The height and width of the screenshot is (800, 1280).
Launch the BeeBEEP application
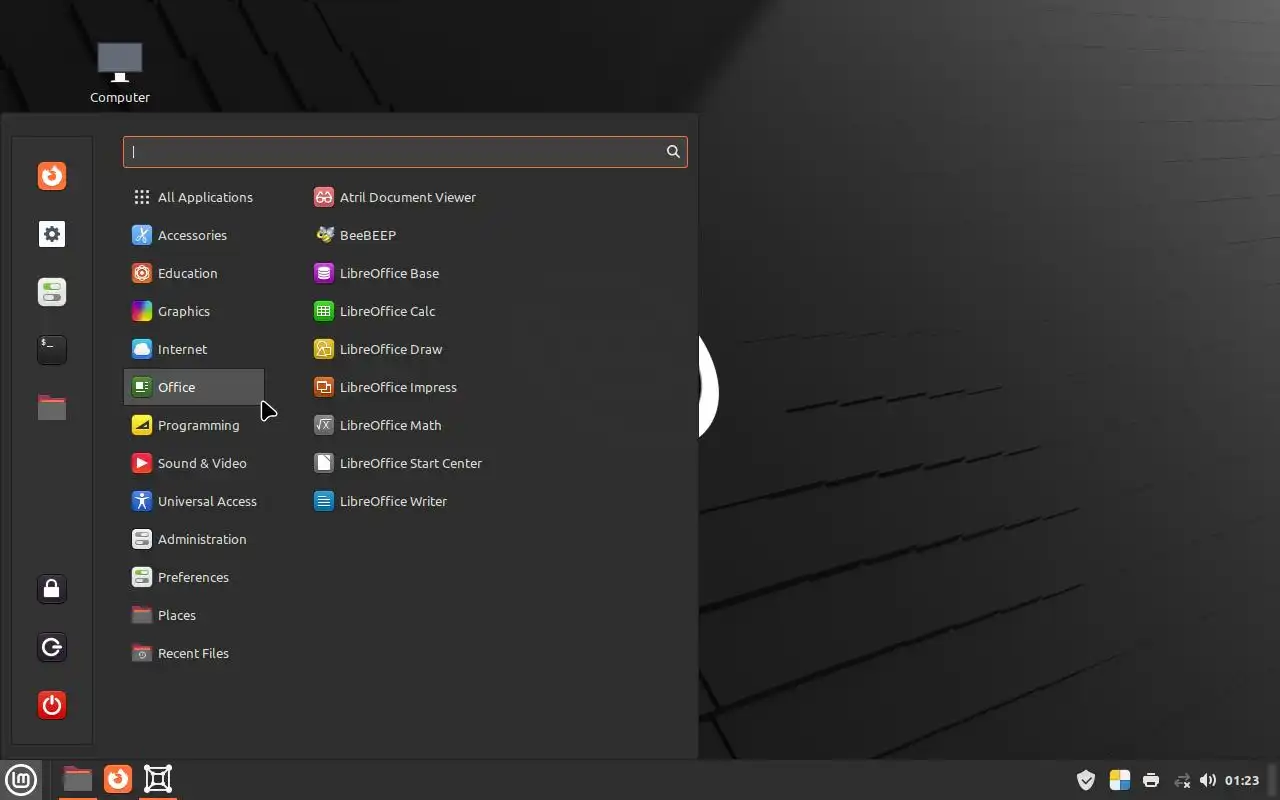click(x=355, y=235)
